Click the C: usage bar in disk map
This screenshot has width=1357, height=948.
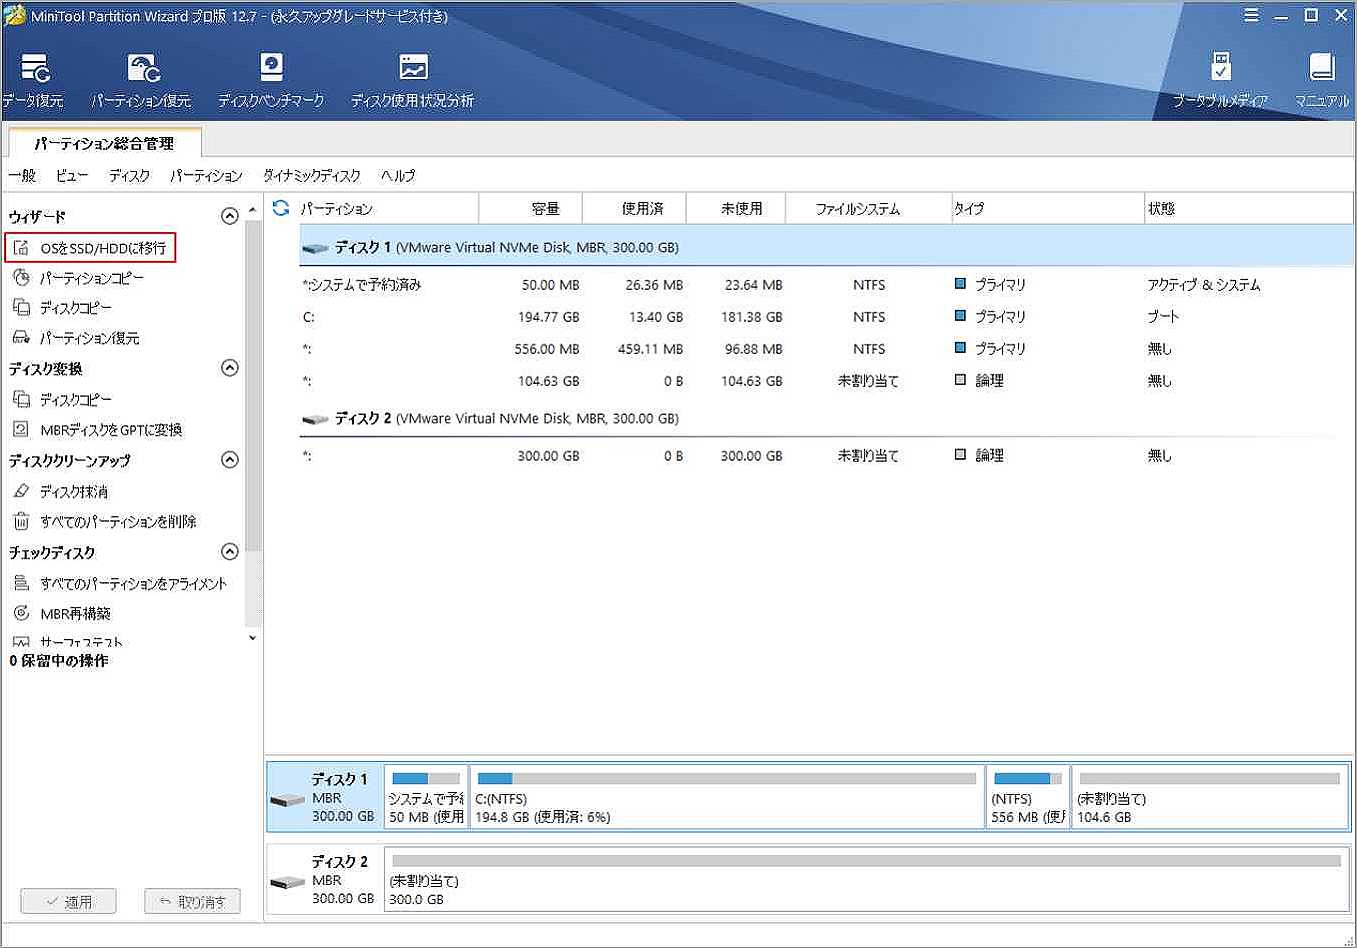pyautogui.click(x=727, y=778)
